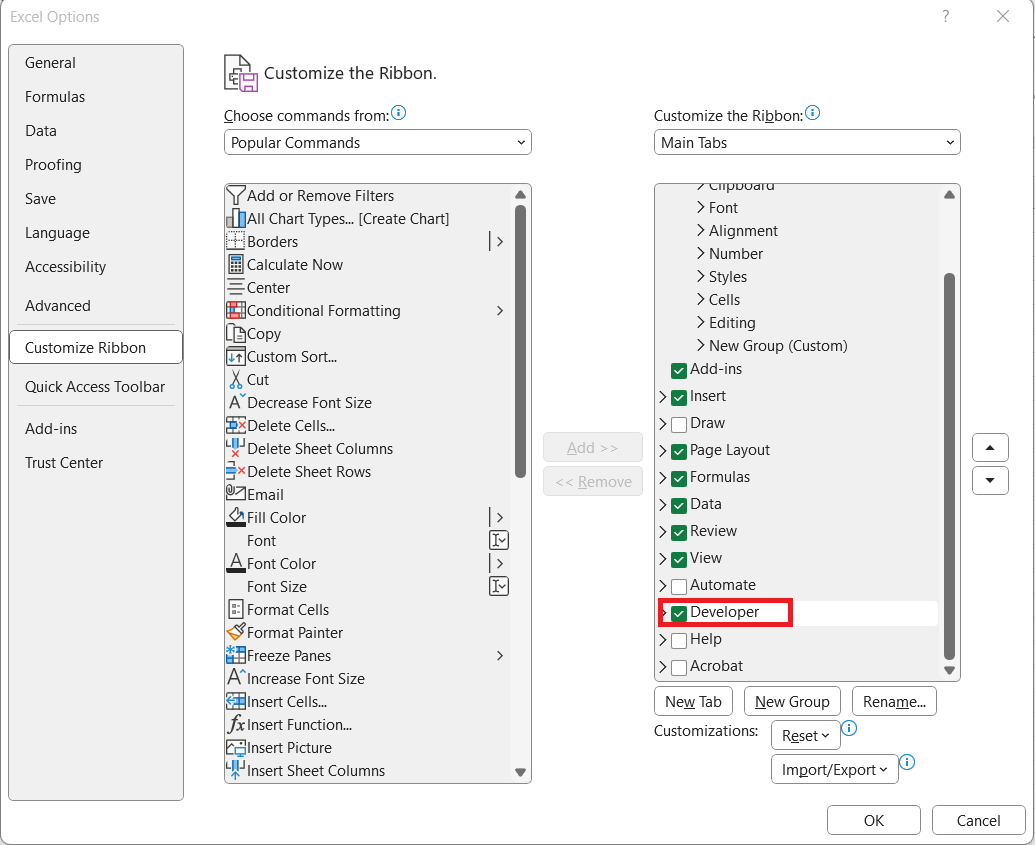1035x845 pixels.
Task: Click the Insert Sheet Columns icon
Action: click(x=236, y=770)
